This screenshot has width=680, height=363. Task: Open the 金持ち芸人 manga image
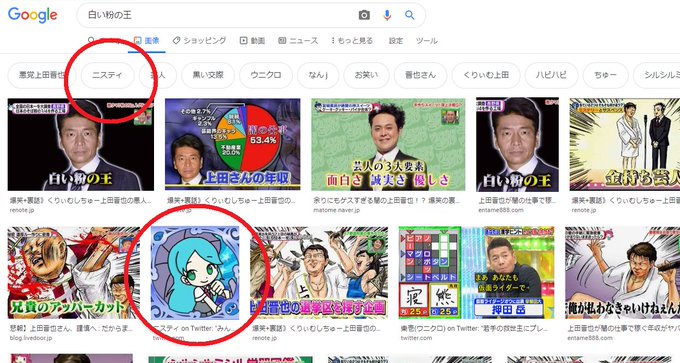coord(624,144)
